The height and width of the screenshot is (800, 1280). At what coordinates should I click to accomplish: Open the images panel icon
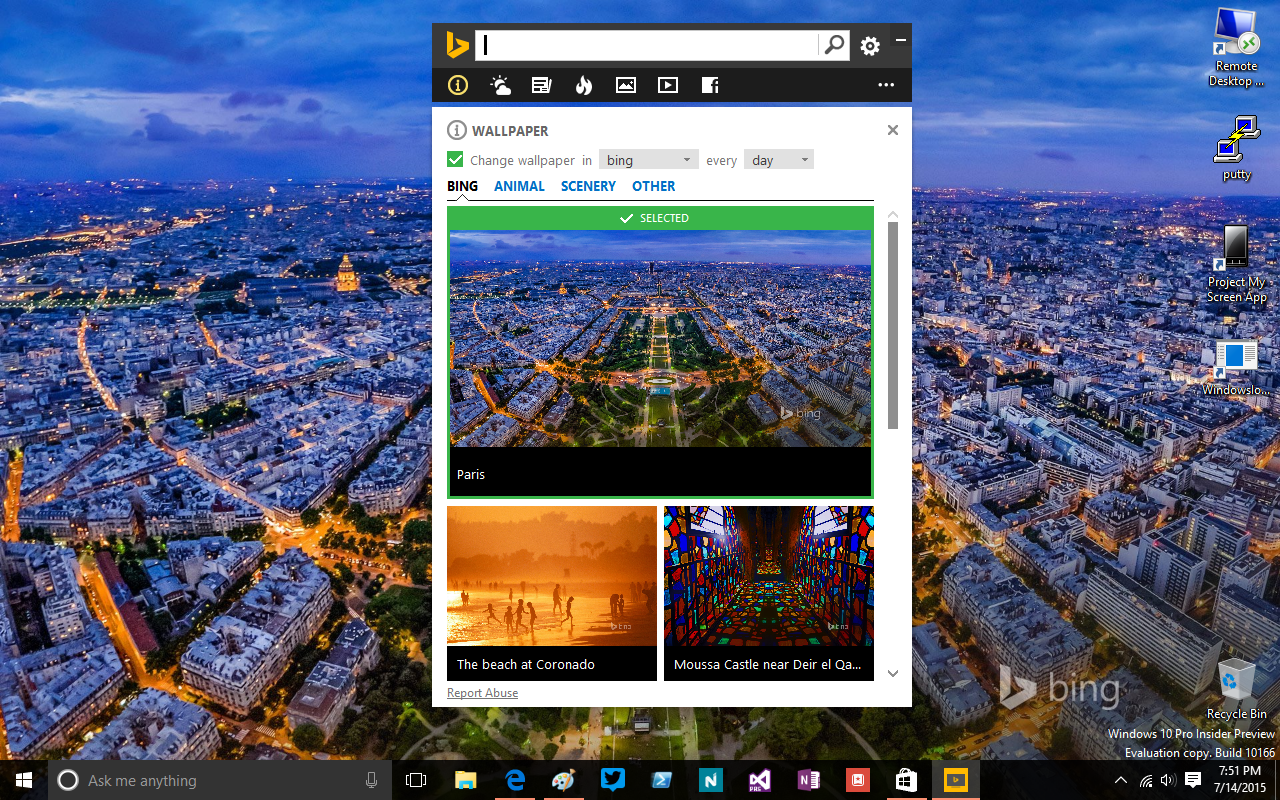point(626,85)
